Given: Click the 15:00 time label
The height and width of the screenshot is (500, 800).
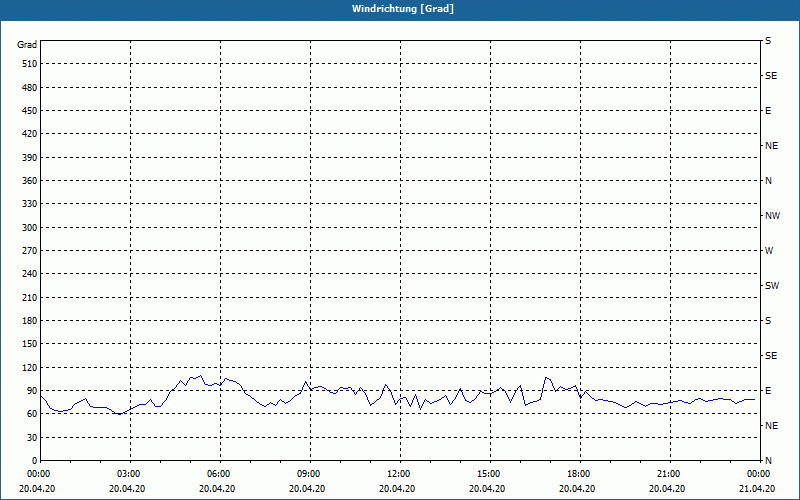Looking at the screenshot, I should pyautogui.click(x=489, y=474).
